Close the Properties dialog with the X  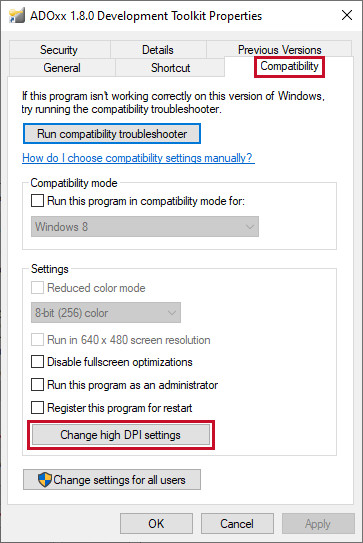click(x=347, y=15)
